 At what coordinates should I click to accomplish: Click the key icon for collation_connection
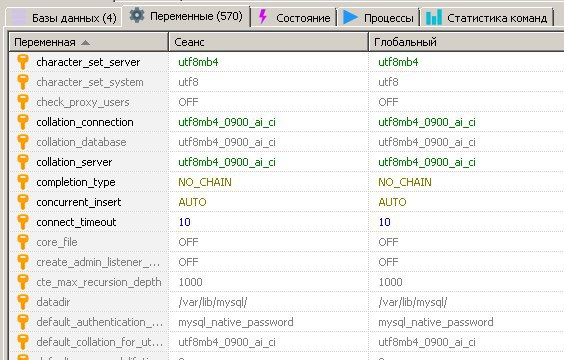(23, 122)
